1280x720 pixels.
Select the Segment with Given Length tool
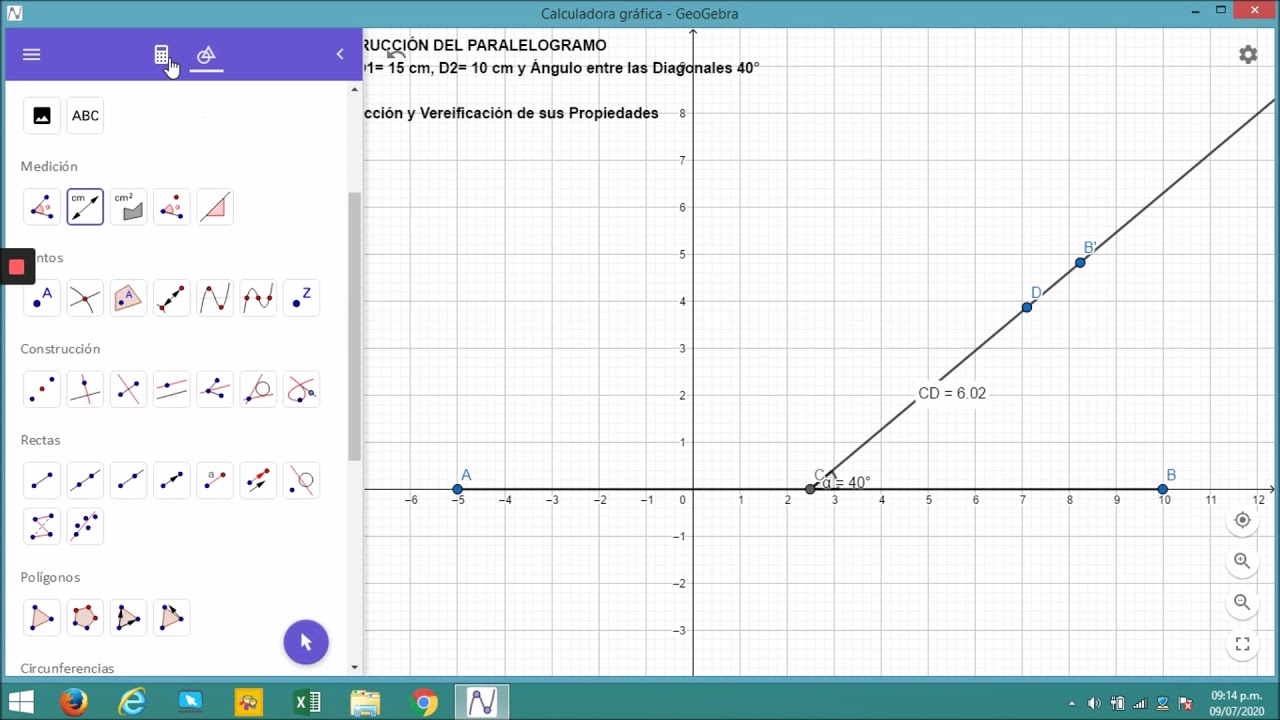click(x=214, y=481)
